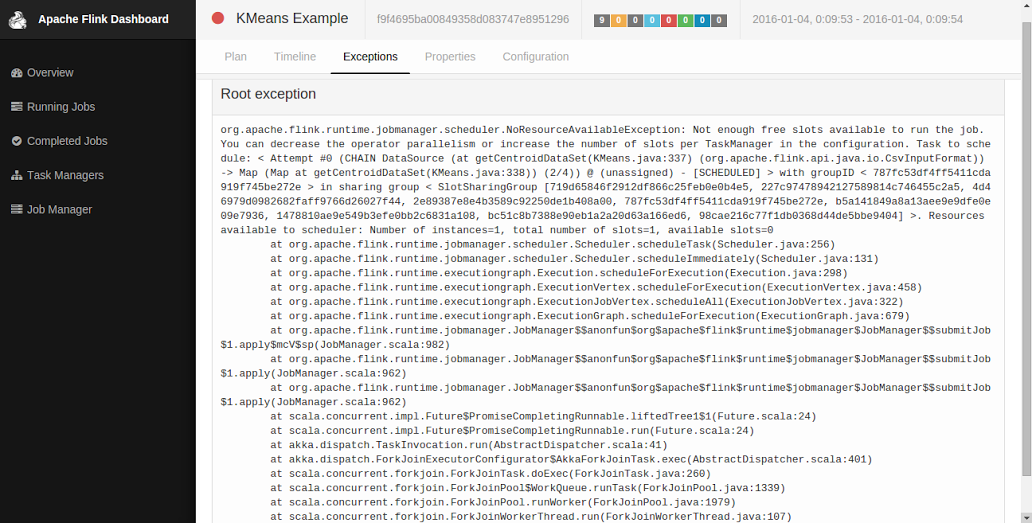
Task: Click the job ID f9f4695ba00849358d083747e8951296
Action: tap(473, 20)
